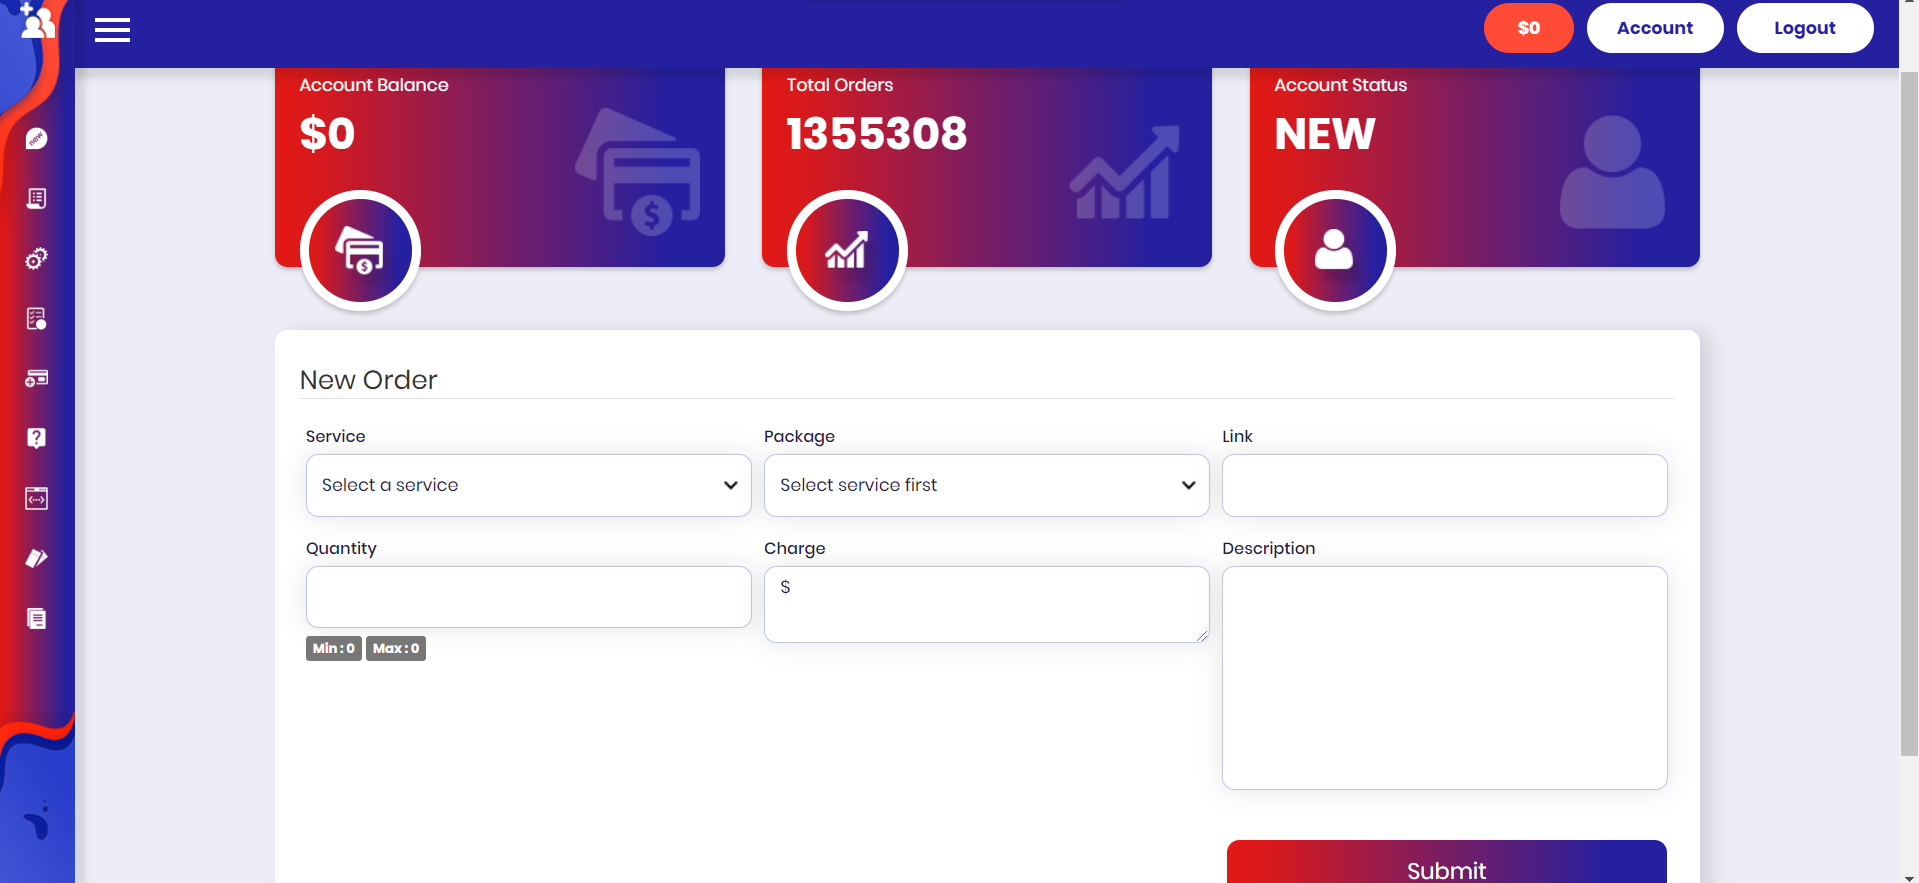Open the orders list sidebar icon

[37, 198]
